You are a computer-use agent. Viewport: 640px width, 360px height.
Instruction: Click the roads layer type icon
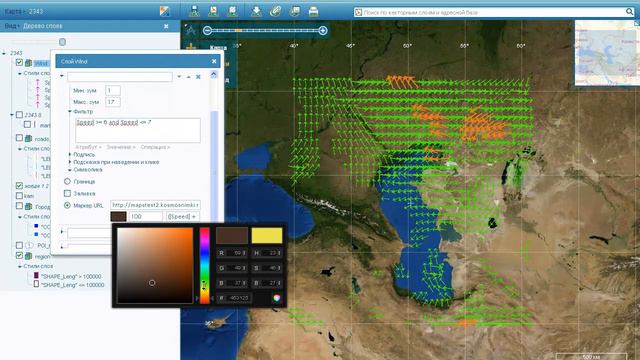click(x=29, y=139)
